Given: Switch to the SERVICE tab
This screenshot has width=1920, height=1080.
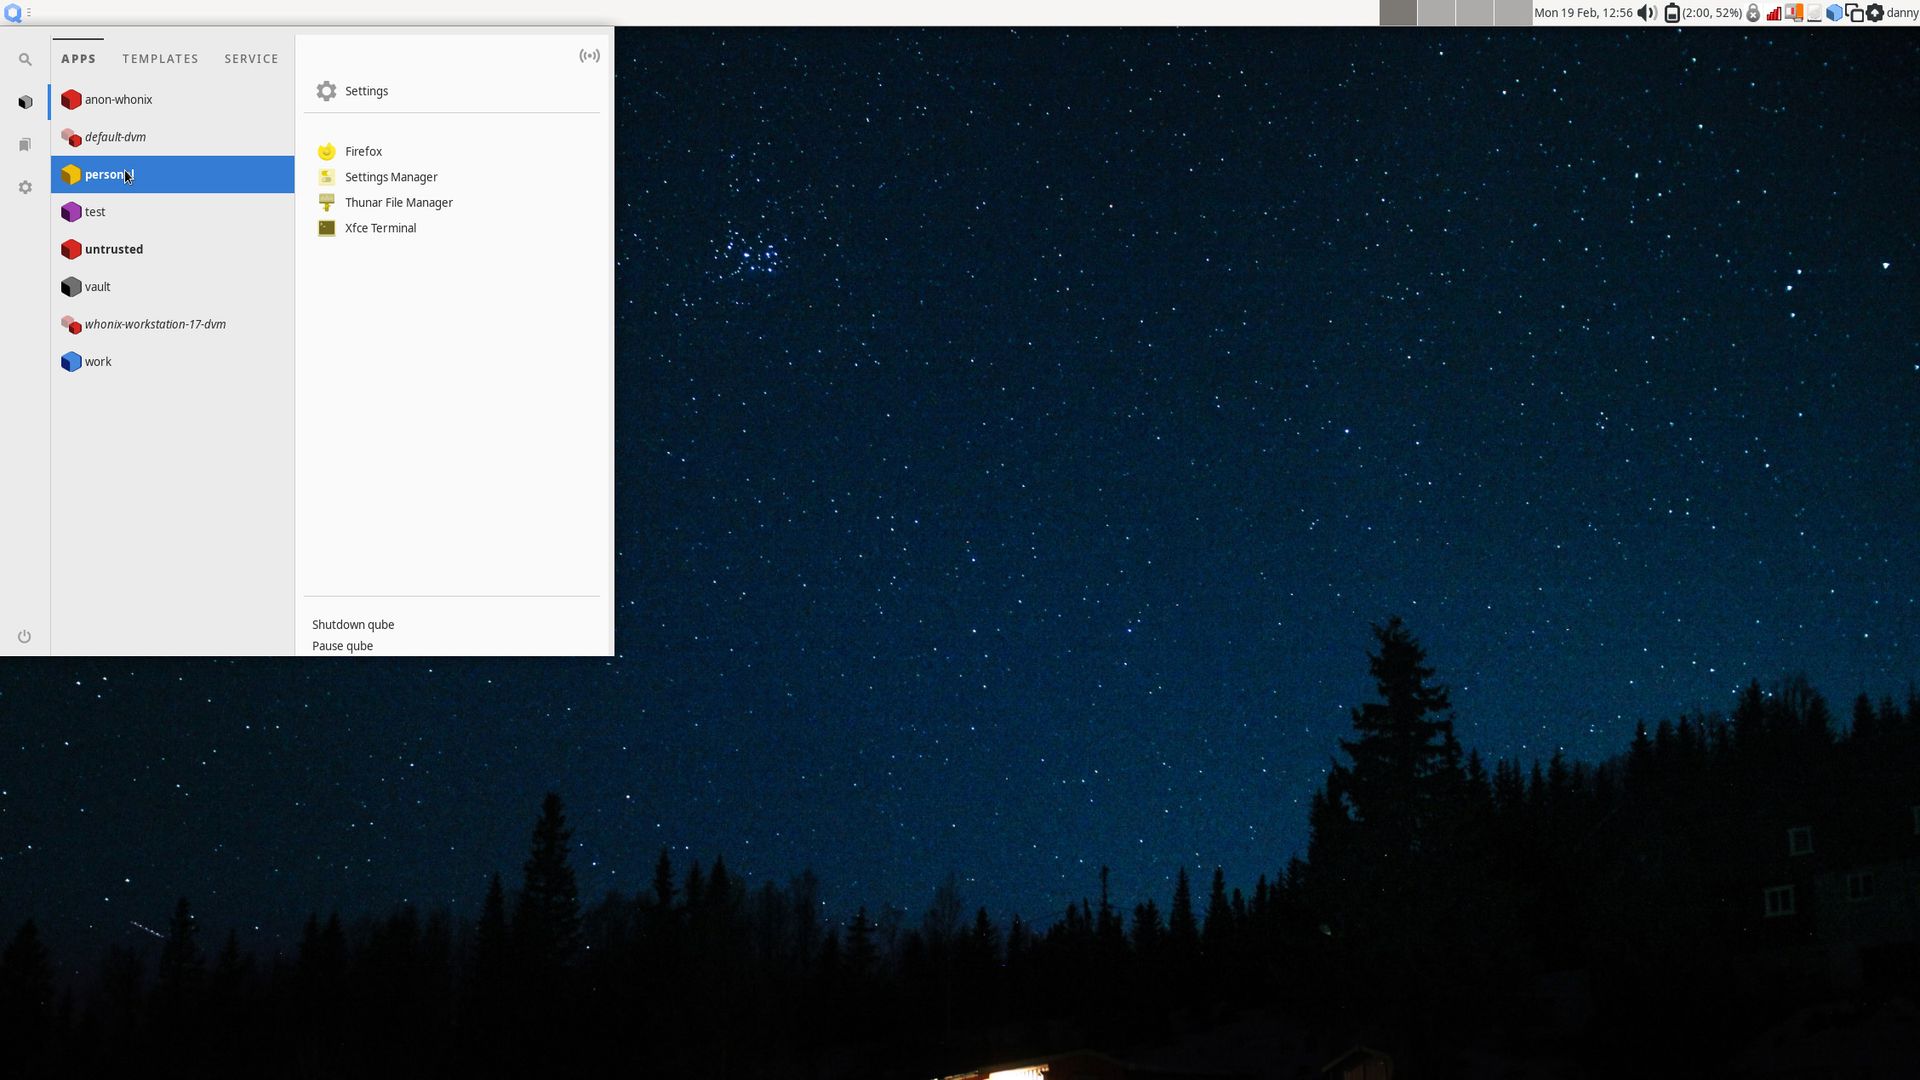Looking at the screenshot, I should pyautogui.click(x=251, y=59).
